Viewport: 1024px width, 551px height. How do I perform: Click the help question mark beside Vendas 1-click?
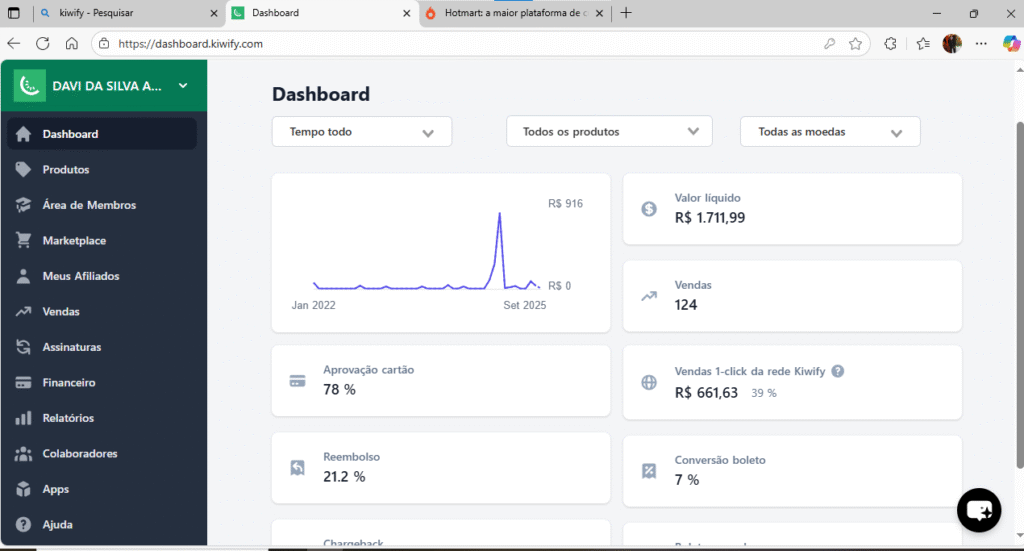(838, 371)
